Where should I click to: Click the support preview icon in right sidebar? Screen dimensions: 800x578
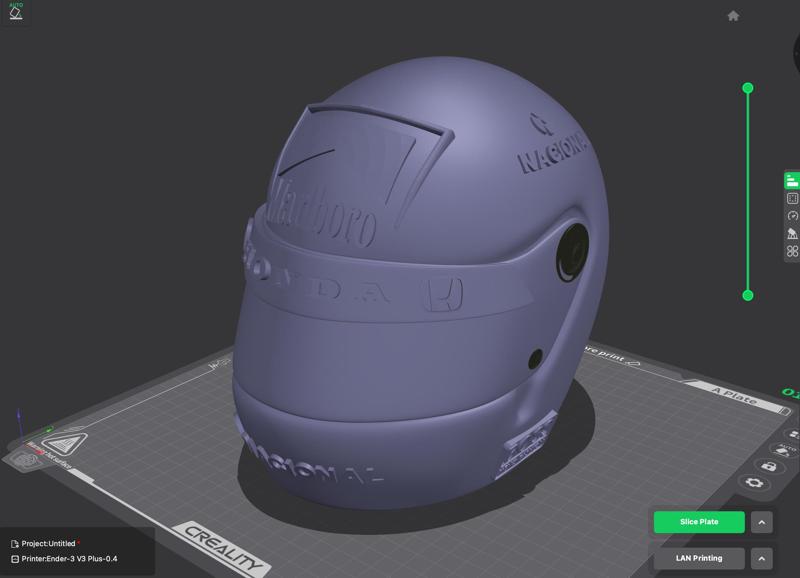point(792,234)
